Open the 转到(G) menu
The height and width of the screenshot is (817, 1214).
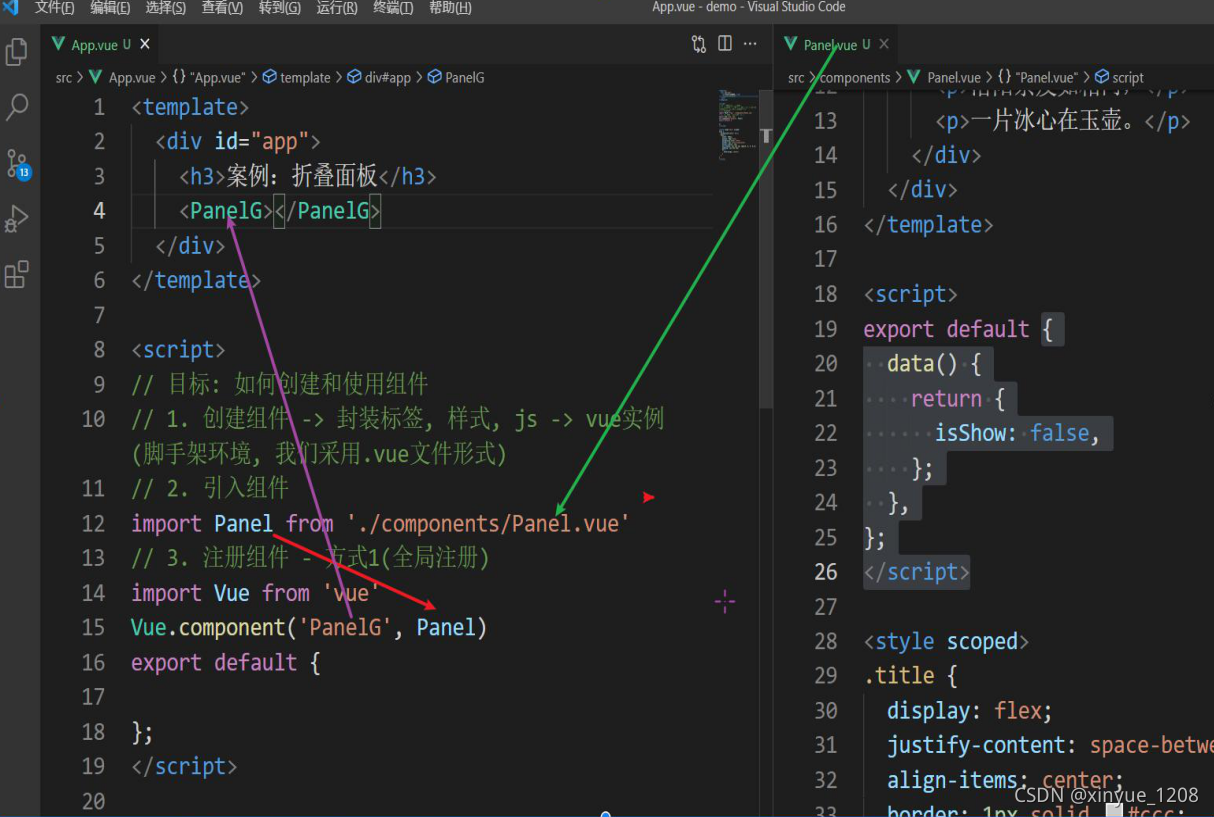[x=280, y=8]
